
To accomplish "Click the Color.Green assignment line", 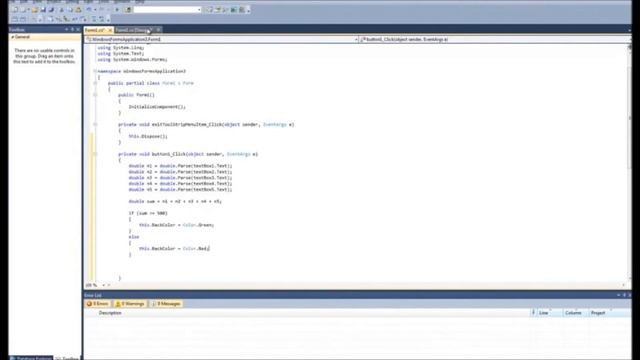I will (x=177, y=225).
